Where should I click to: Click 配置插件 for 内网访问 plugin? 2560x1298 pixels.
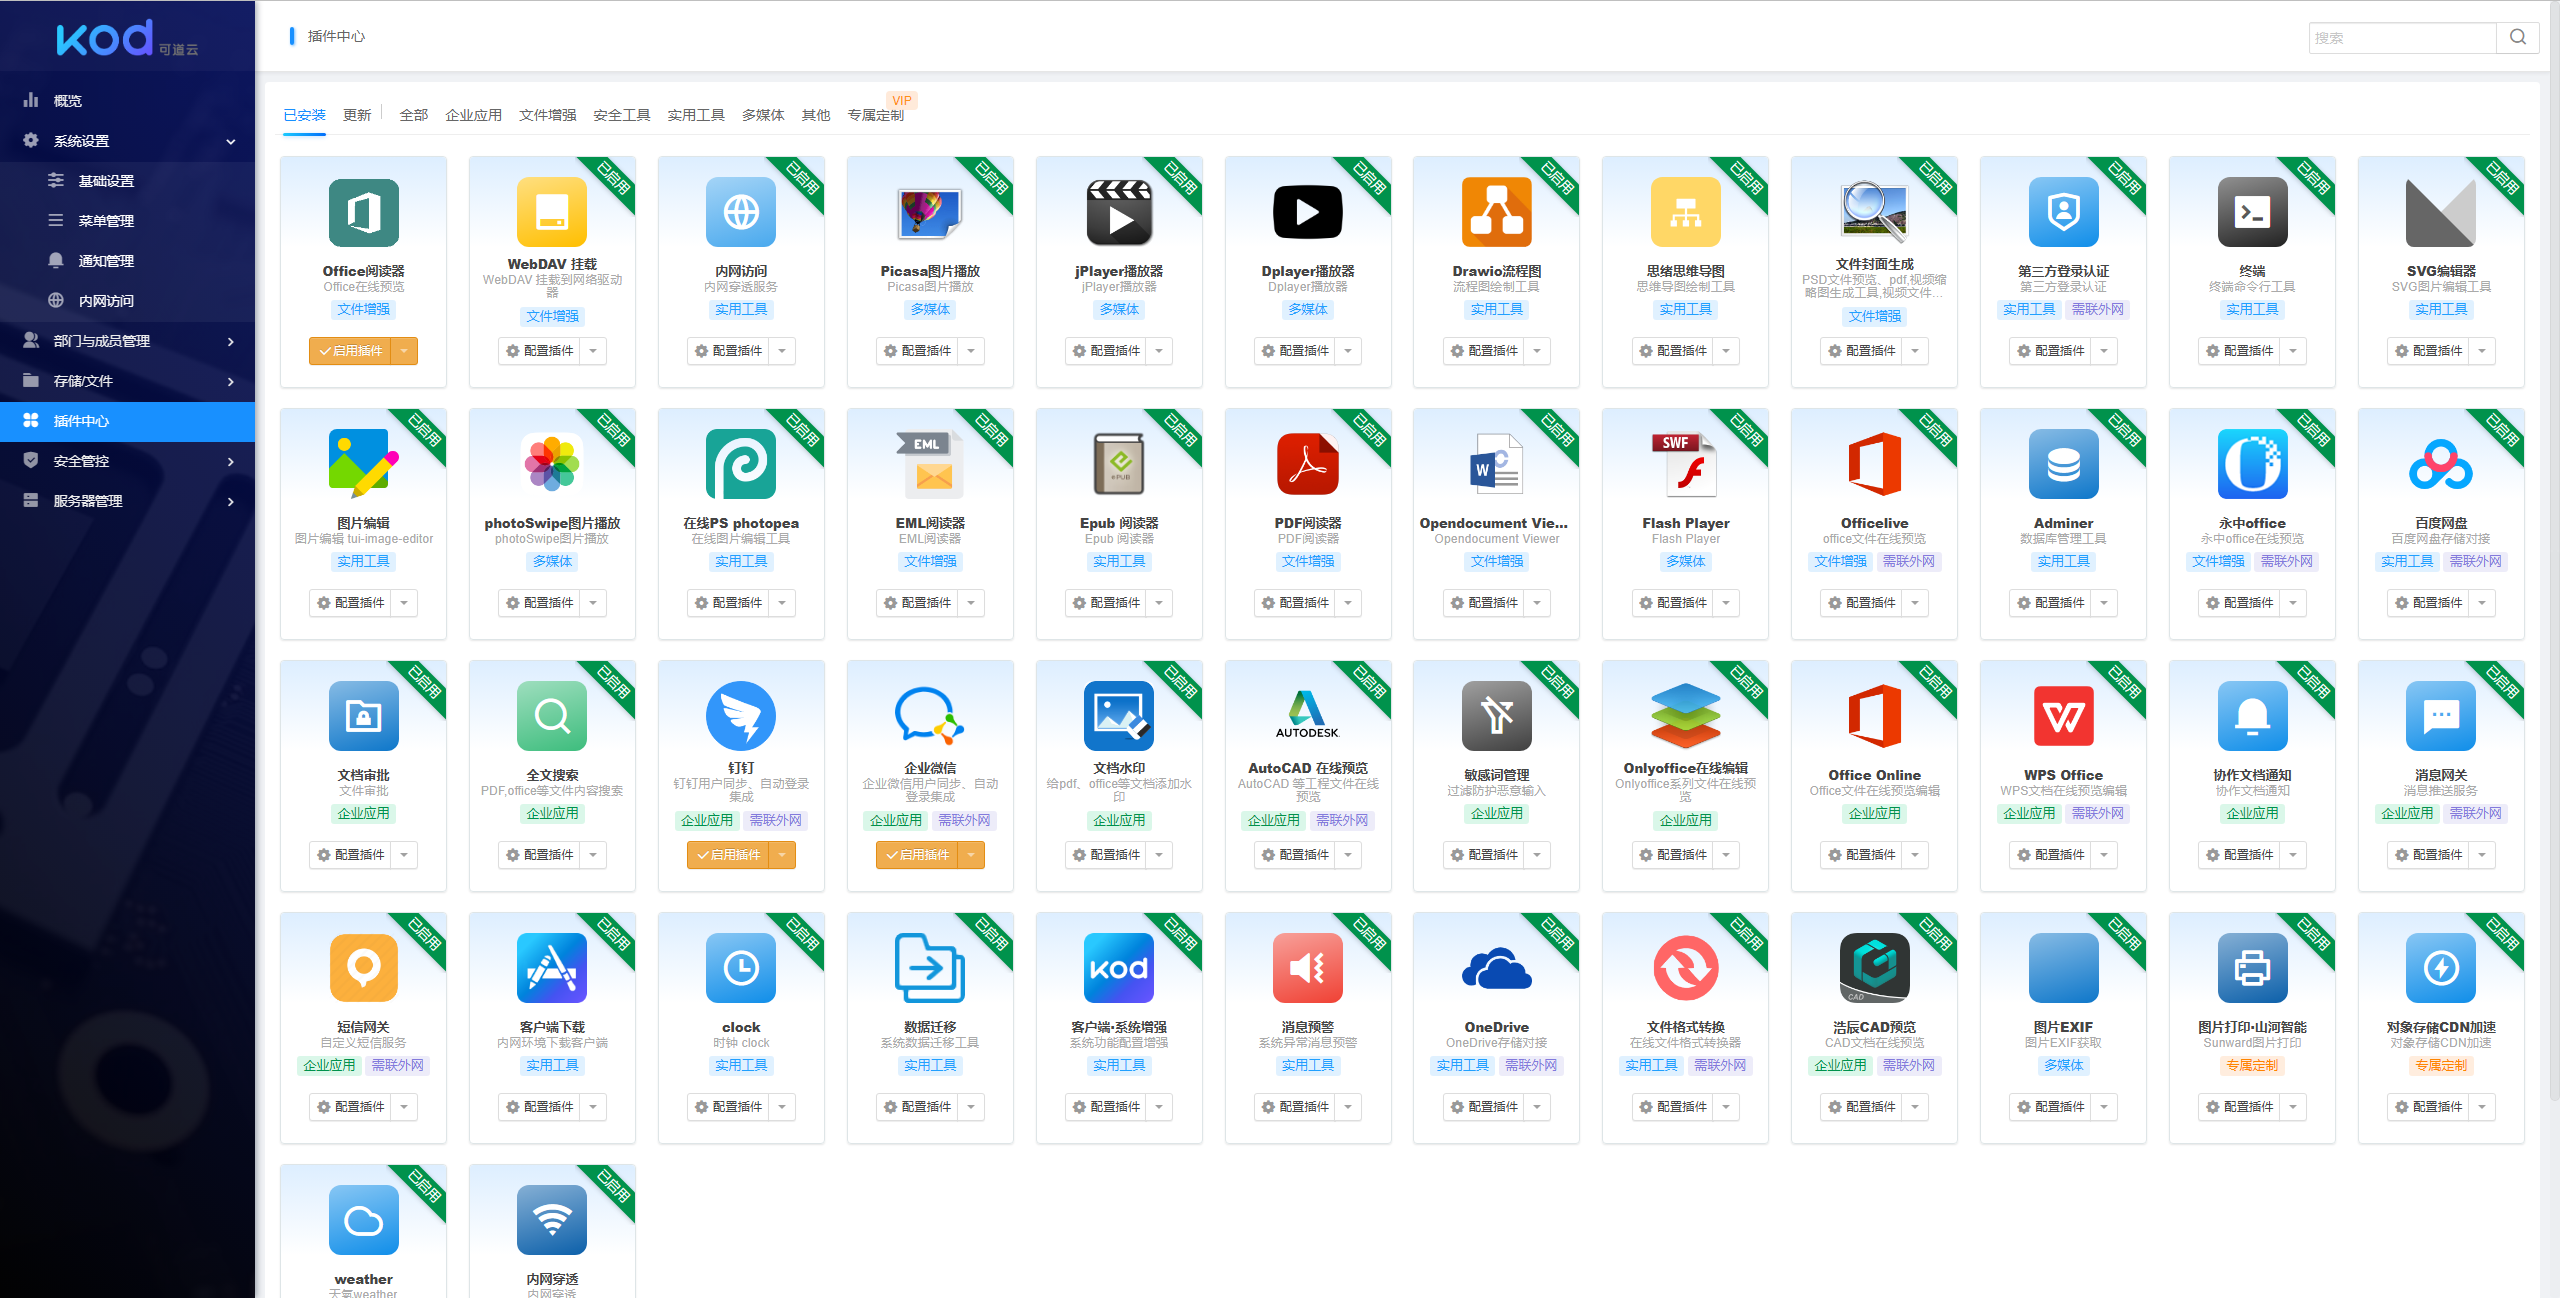729,351
